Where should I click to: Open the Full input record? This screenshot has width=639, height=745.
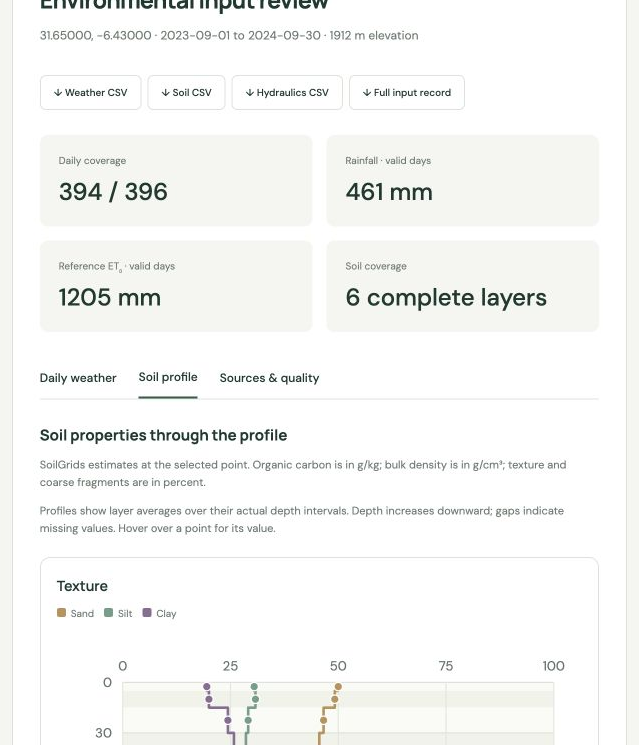click(407, 93)
